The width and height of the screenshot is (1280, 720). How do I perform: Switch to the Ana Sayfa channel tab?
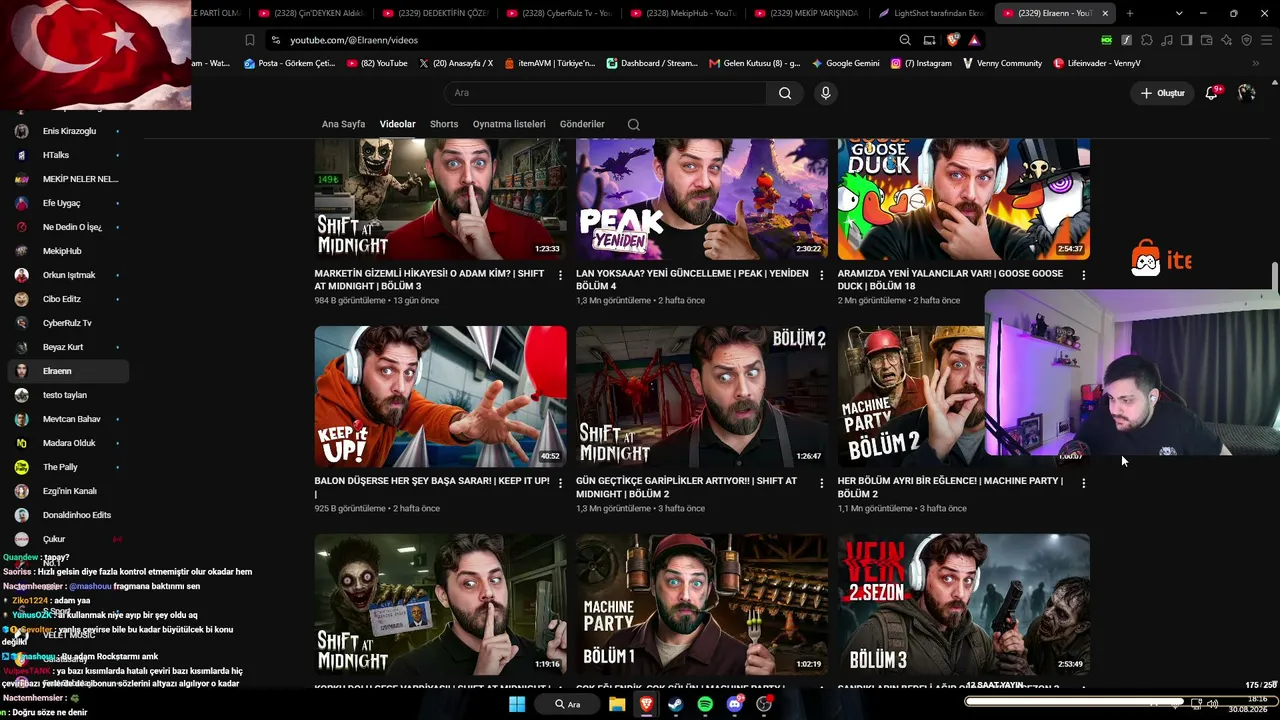[x=343, y=124]
